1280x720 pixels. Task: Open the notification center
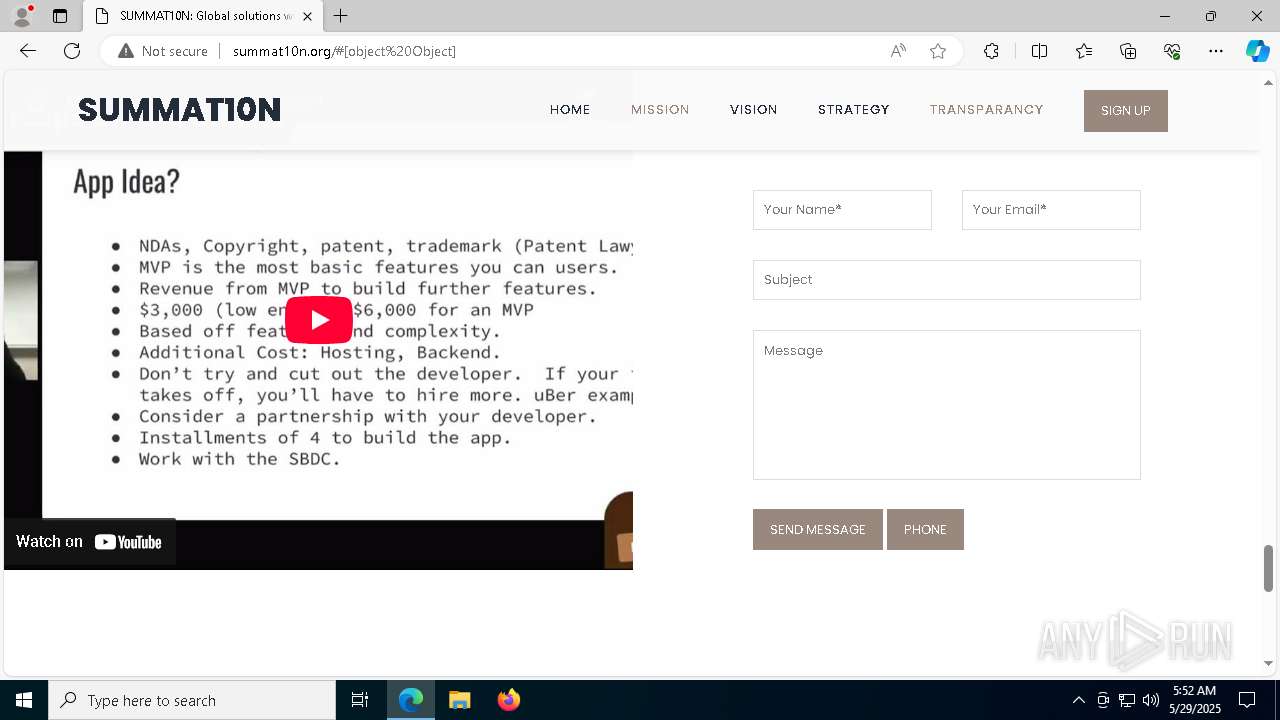1247,700
